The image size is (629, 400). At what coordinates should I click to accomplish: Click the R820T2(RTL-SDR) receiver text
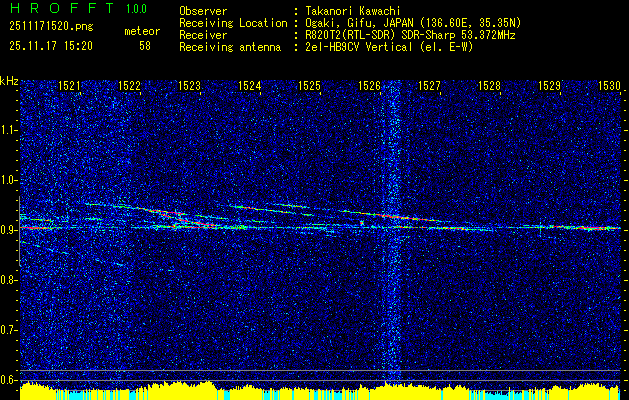(410, 35)
